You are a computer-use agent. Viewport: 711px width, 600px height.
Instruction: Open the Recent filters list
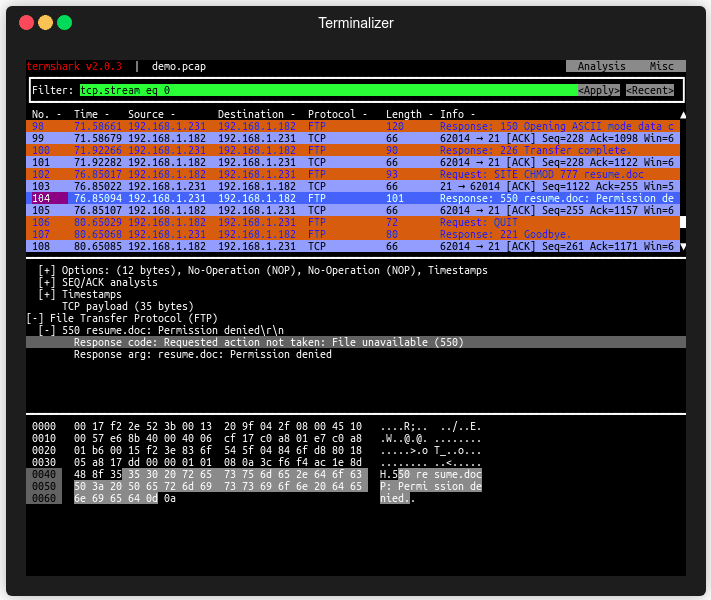pyautogui.click(x=650, y=90)
